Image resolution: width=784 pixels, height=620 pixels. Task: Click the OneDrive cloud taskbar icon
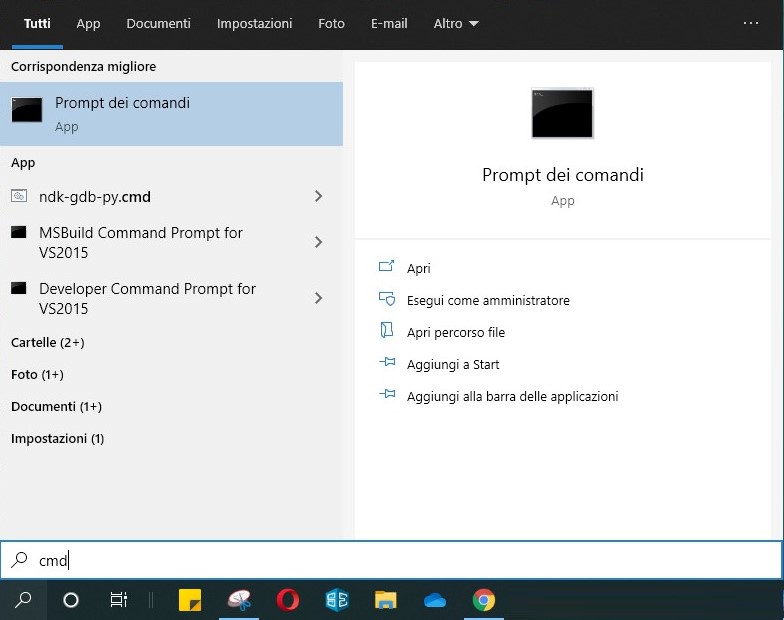pos(435,600)
